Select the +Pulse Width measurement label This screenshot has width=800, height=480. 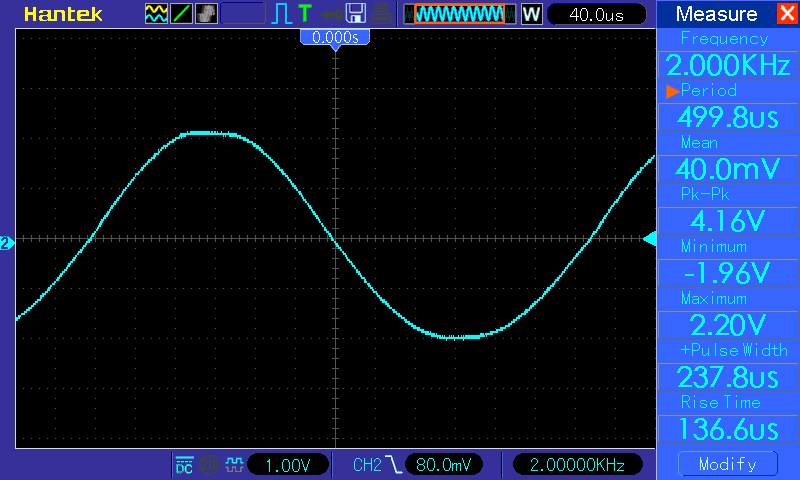[x=734, y=350]
